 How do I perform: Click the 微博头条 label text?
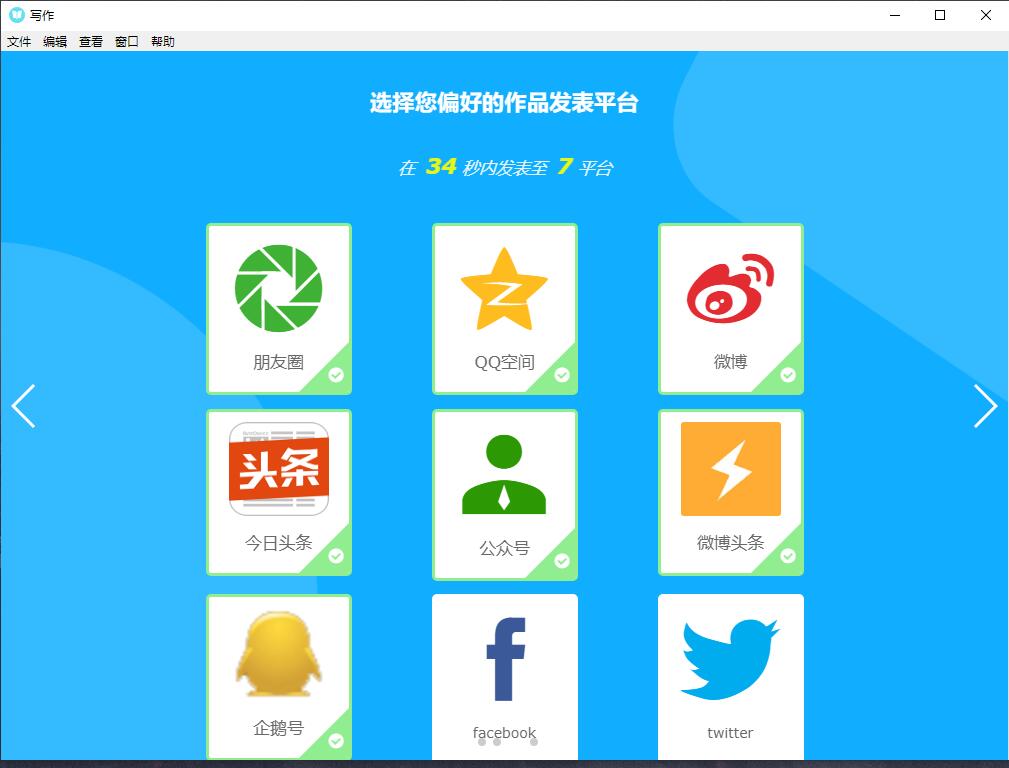pos(730,543)
